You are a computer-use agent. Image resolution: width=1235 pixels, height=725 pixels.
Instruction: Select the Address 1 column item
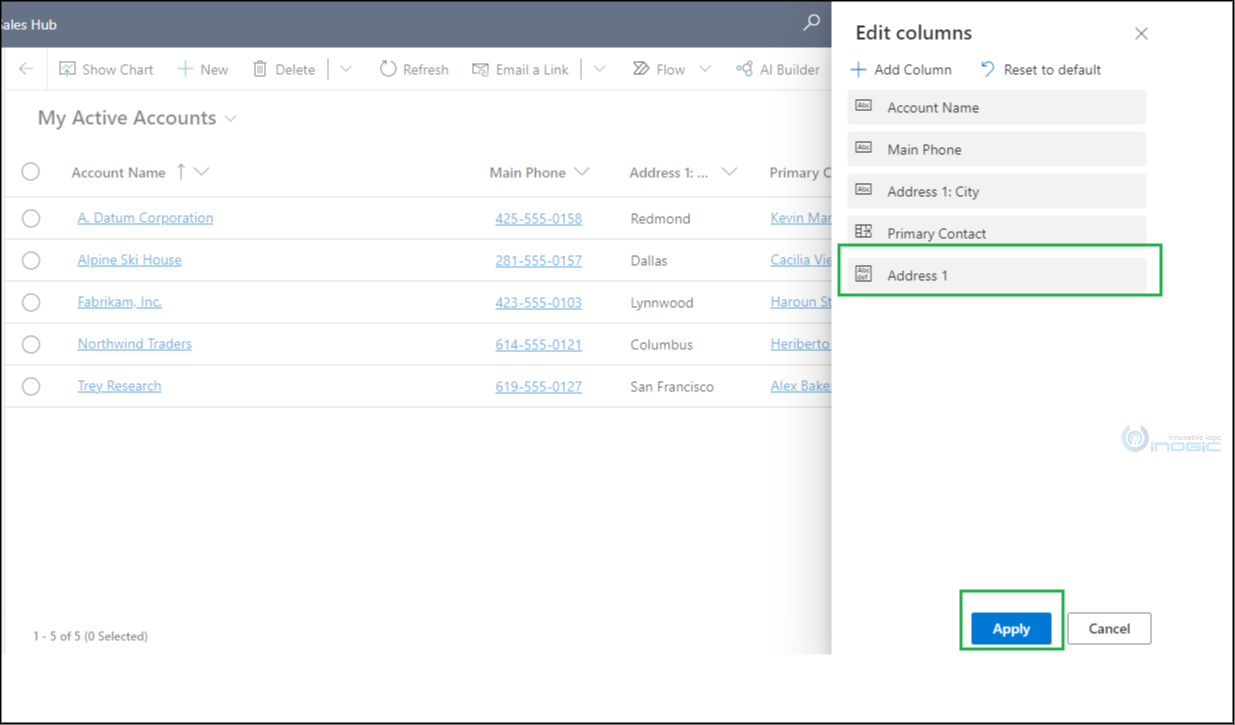pyautogui.click(x=996, y=275)
